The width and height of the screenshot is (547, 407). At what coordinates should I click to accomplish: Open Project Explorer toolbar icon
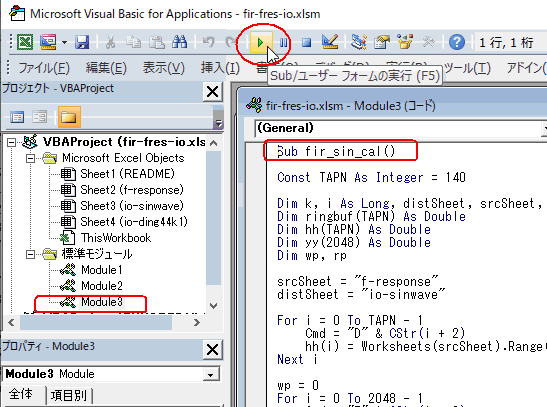tap(359, 42)
